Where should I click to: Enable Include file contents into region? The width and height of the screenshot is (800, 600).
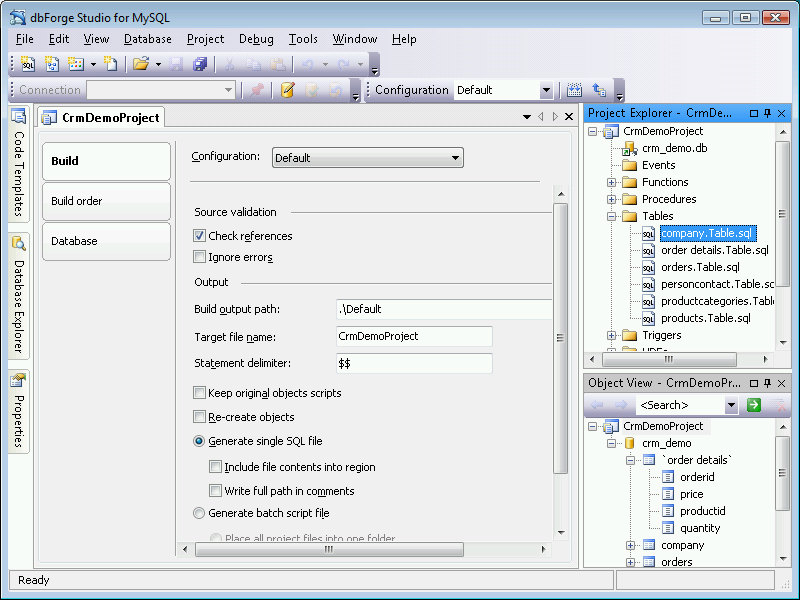[215, 467]
